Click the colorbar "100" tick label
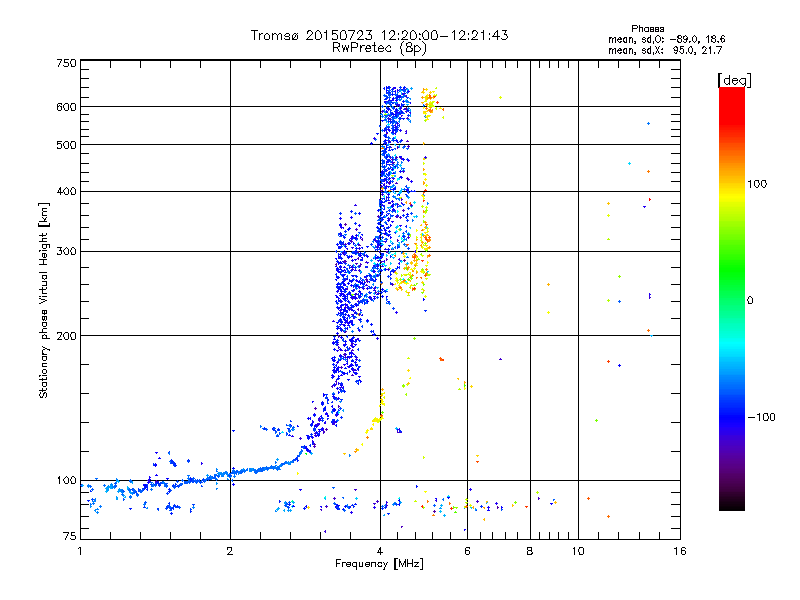Screen dimensions: 800x600 757,184
